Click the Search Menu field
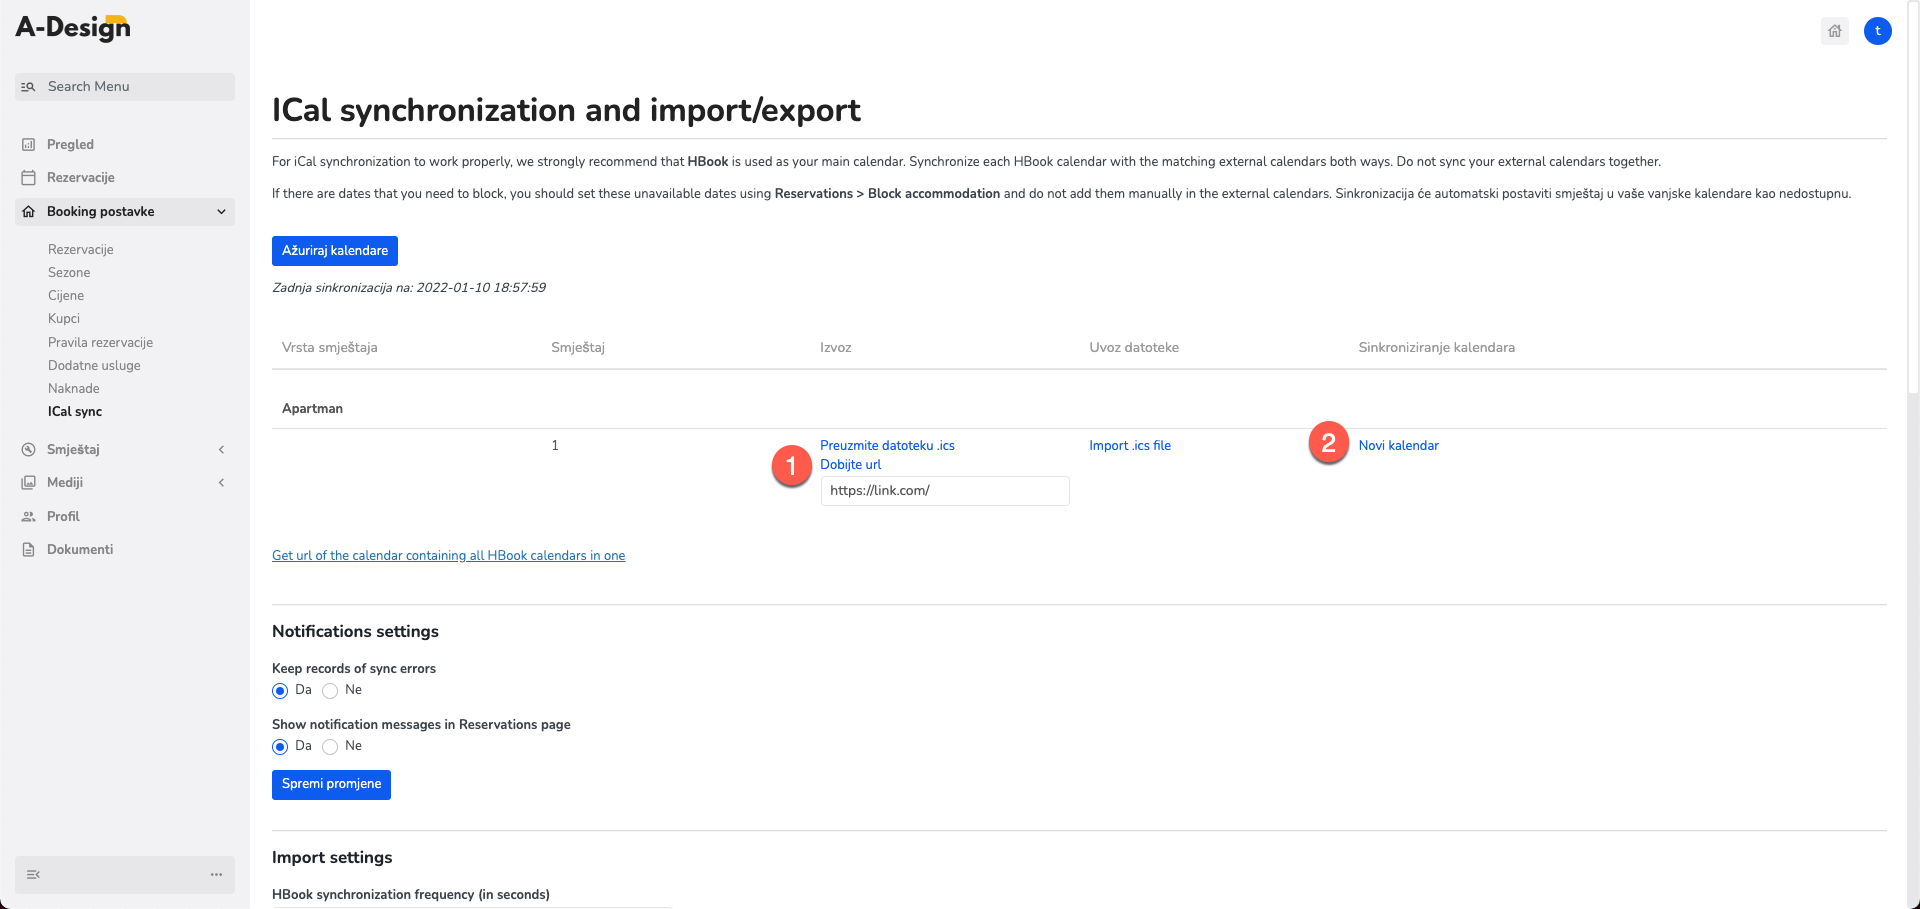 tap(125, 87)
